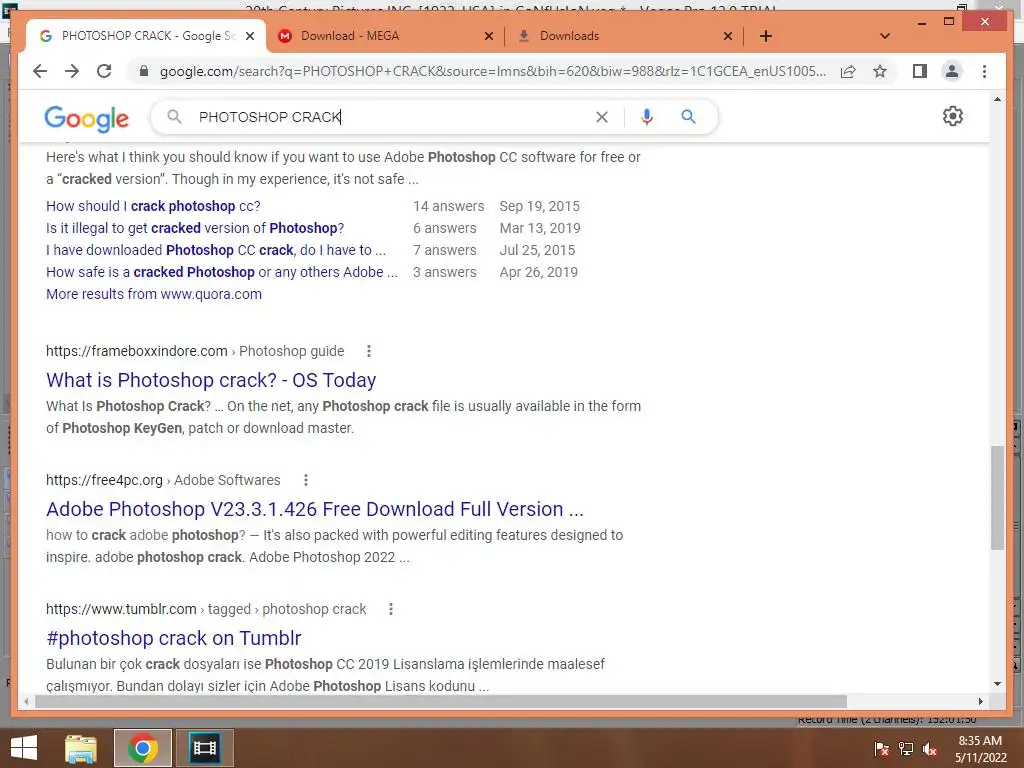Viewport: 1024px width, 768px height.
Task: Bookmark this page with star icon
Action: [880, 71]
